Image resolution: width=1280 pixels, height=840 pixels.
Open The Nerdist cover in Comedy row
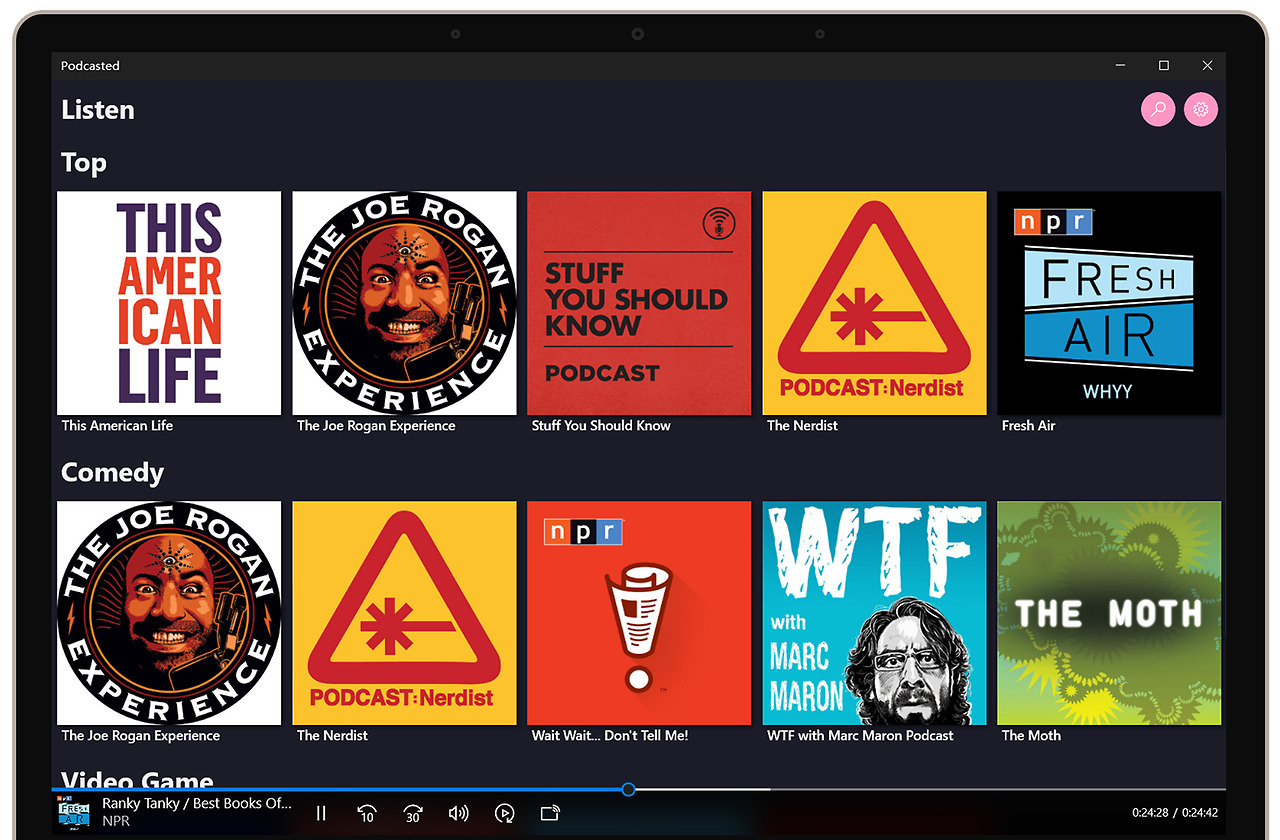pyautogui.click(x=404, y=613)
